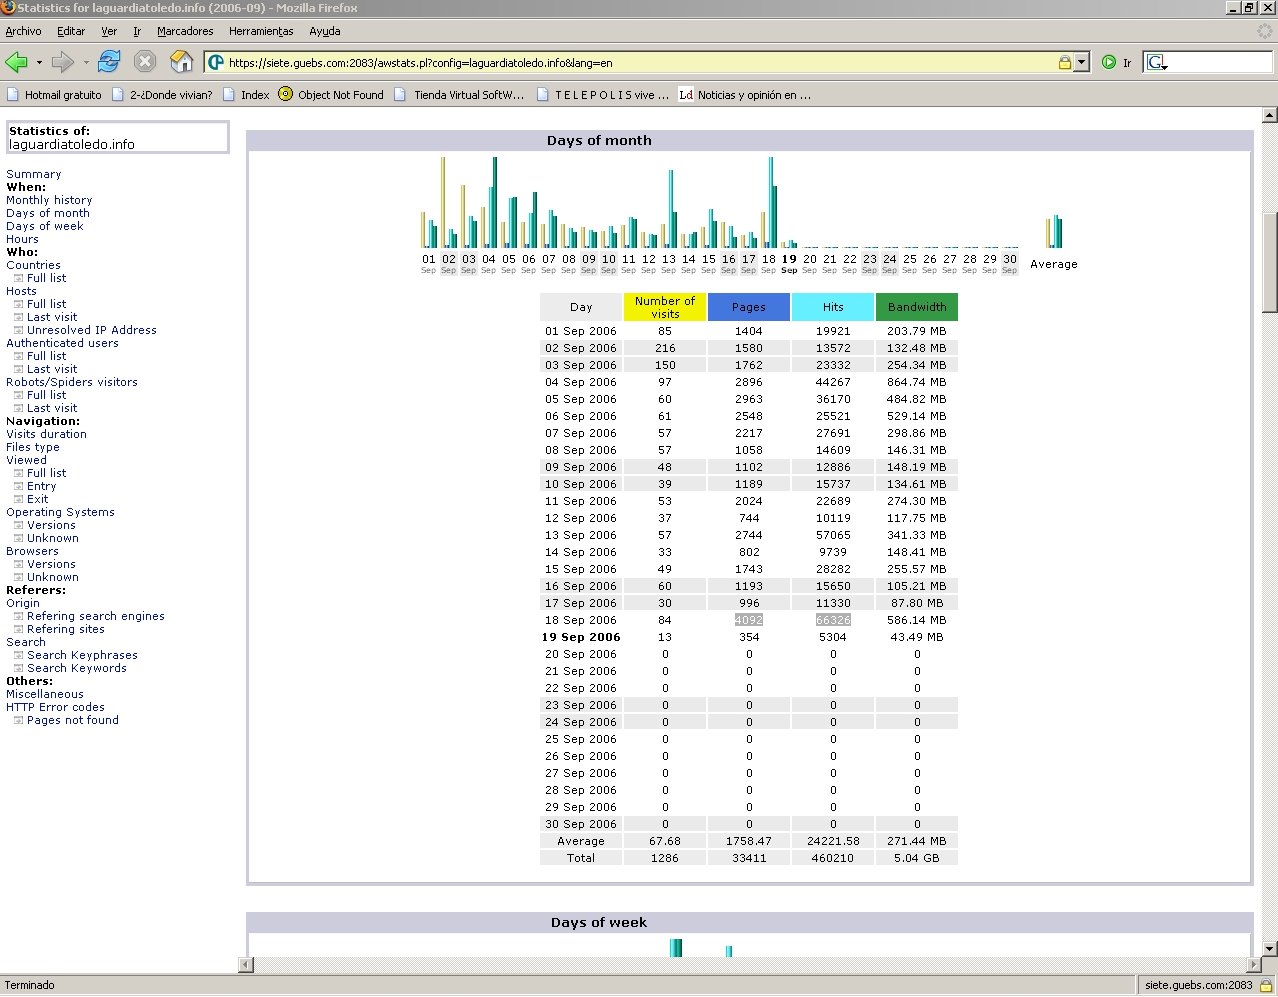Open Pages not found link
Screen dimensions: 1278x997
[72, 720]
